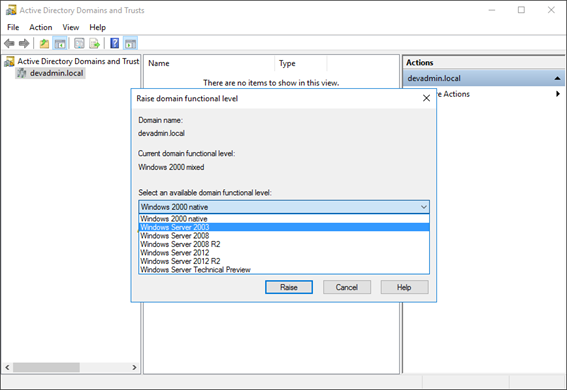Click the Raise button
567x390 pixels.
pyautogui.click(x=289, y=287)
